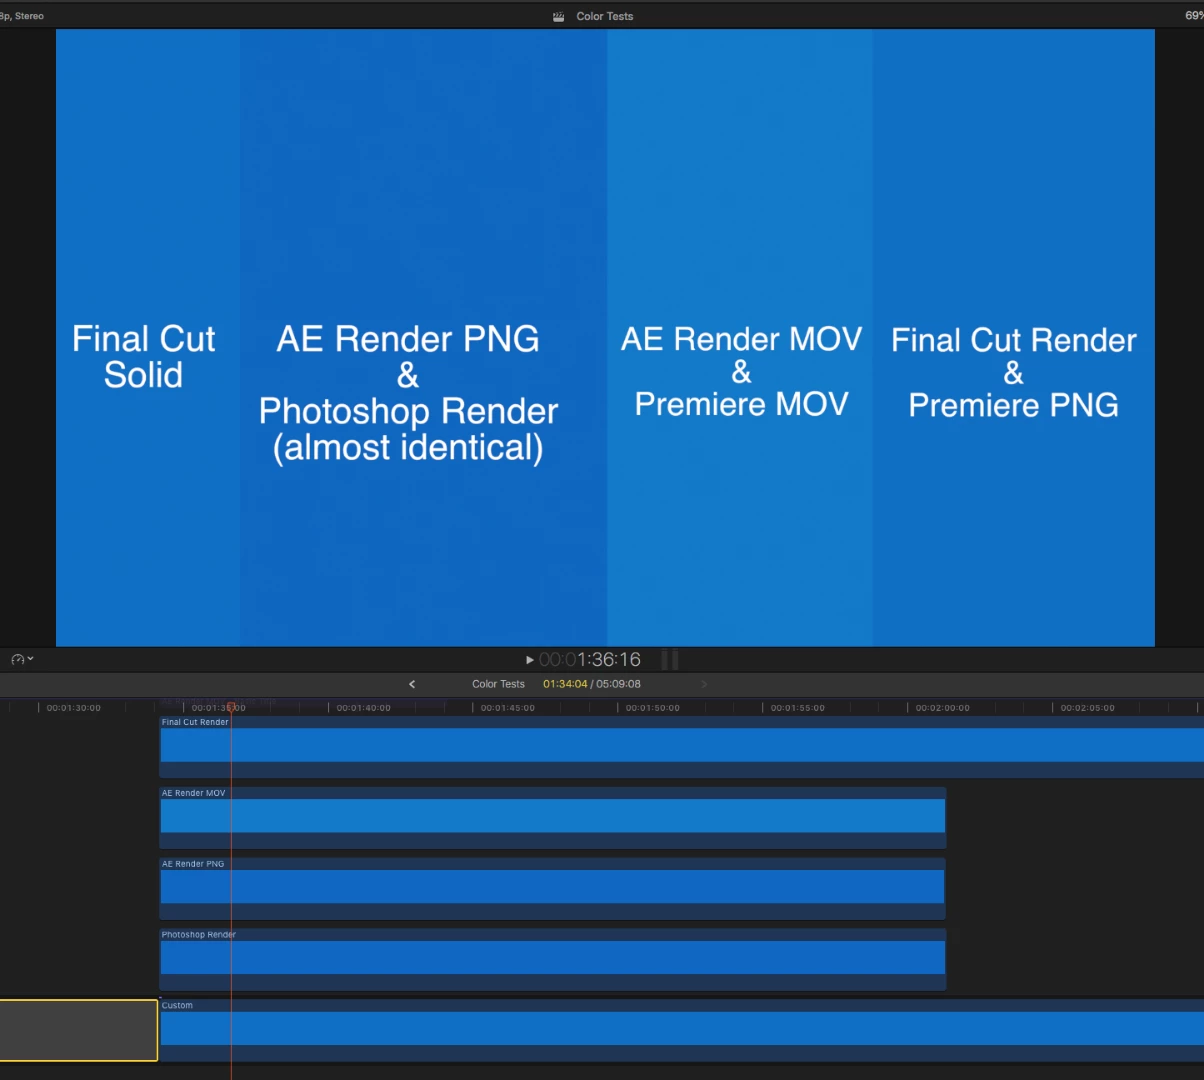Click the red playhead on the ruler
The width and height of the screenshot is (1204, 1080).
click(231, 707)
